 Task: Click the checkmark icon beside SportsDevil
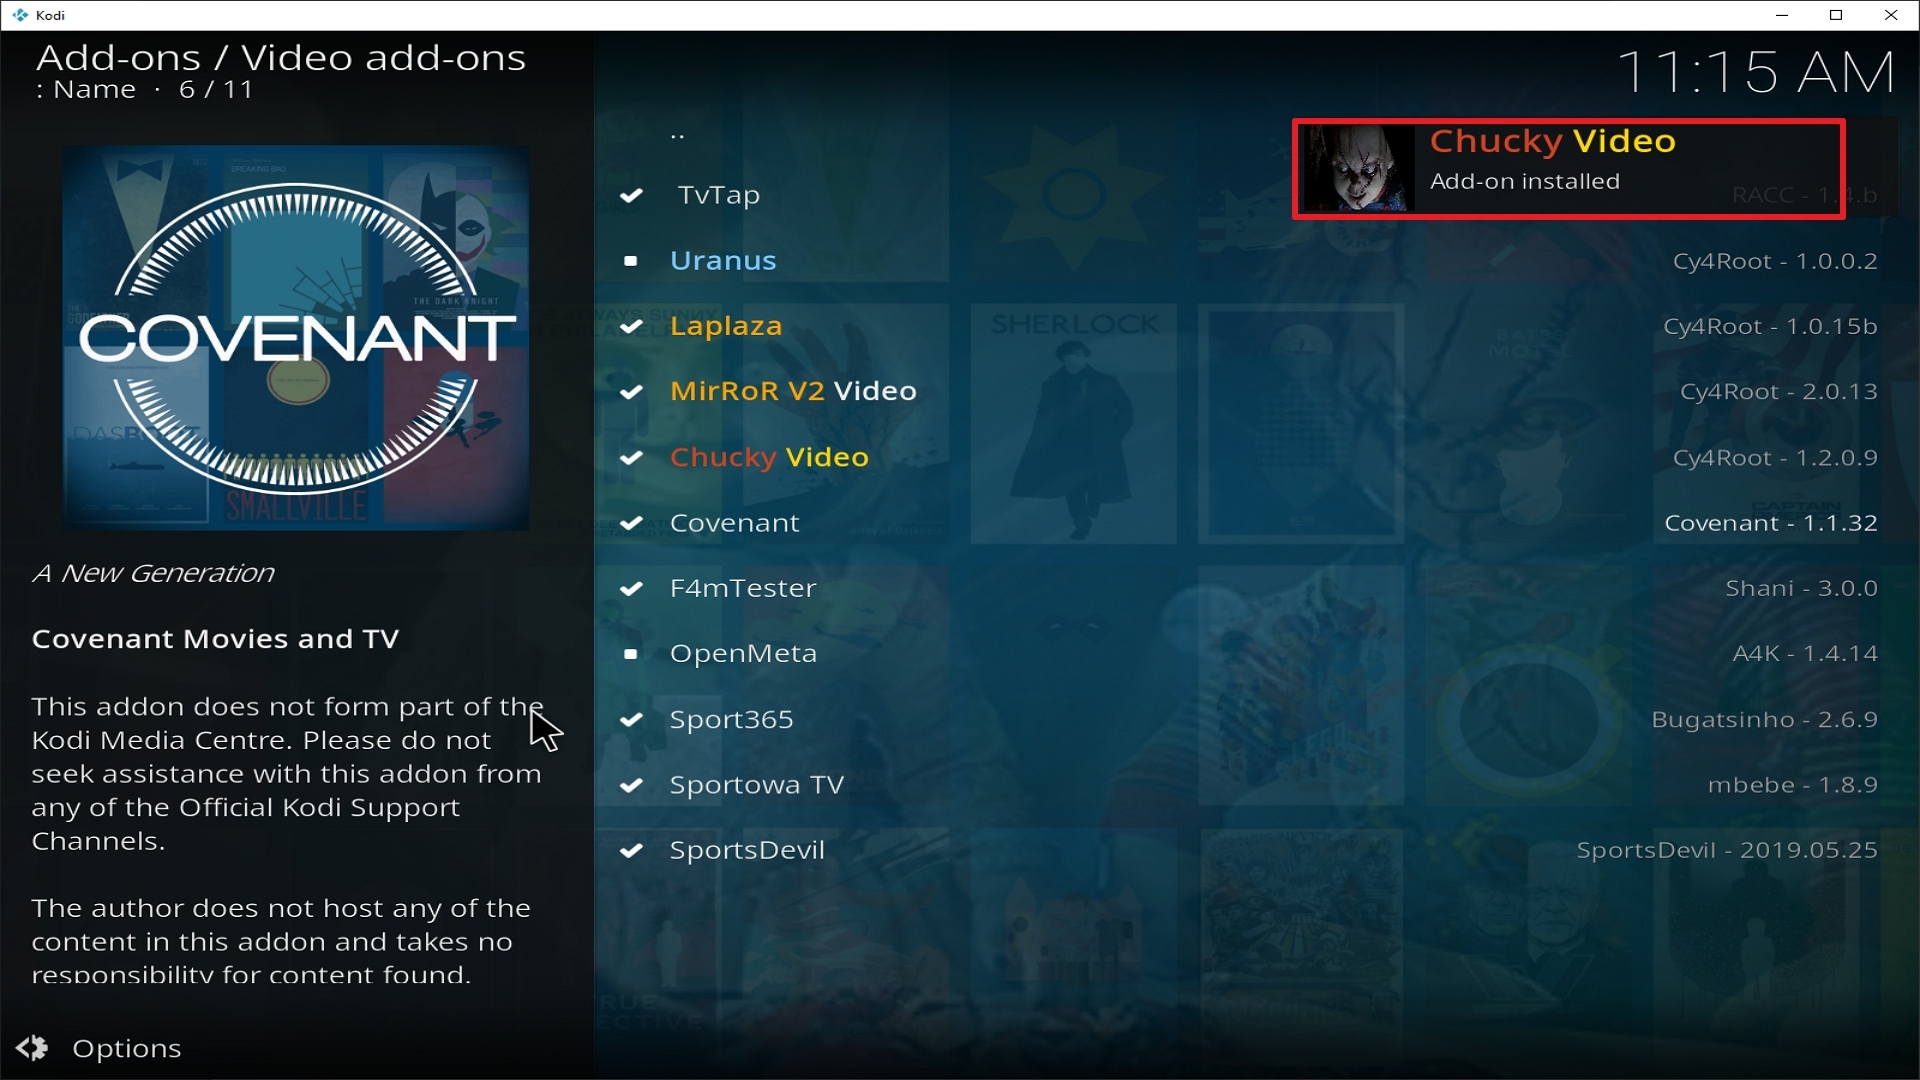(x=631, y=851)
